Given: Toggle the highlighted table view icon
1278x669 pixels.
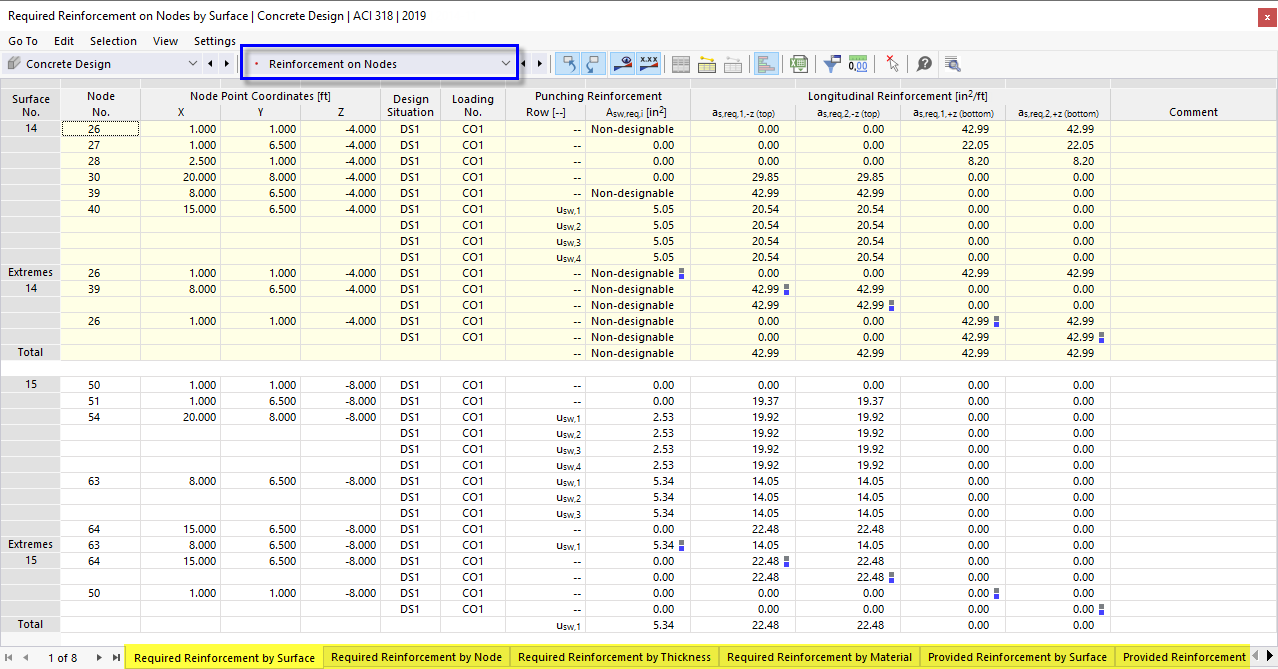Looking at the screenshot, I should click(x=766, y=63).
